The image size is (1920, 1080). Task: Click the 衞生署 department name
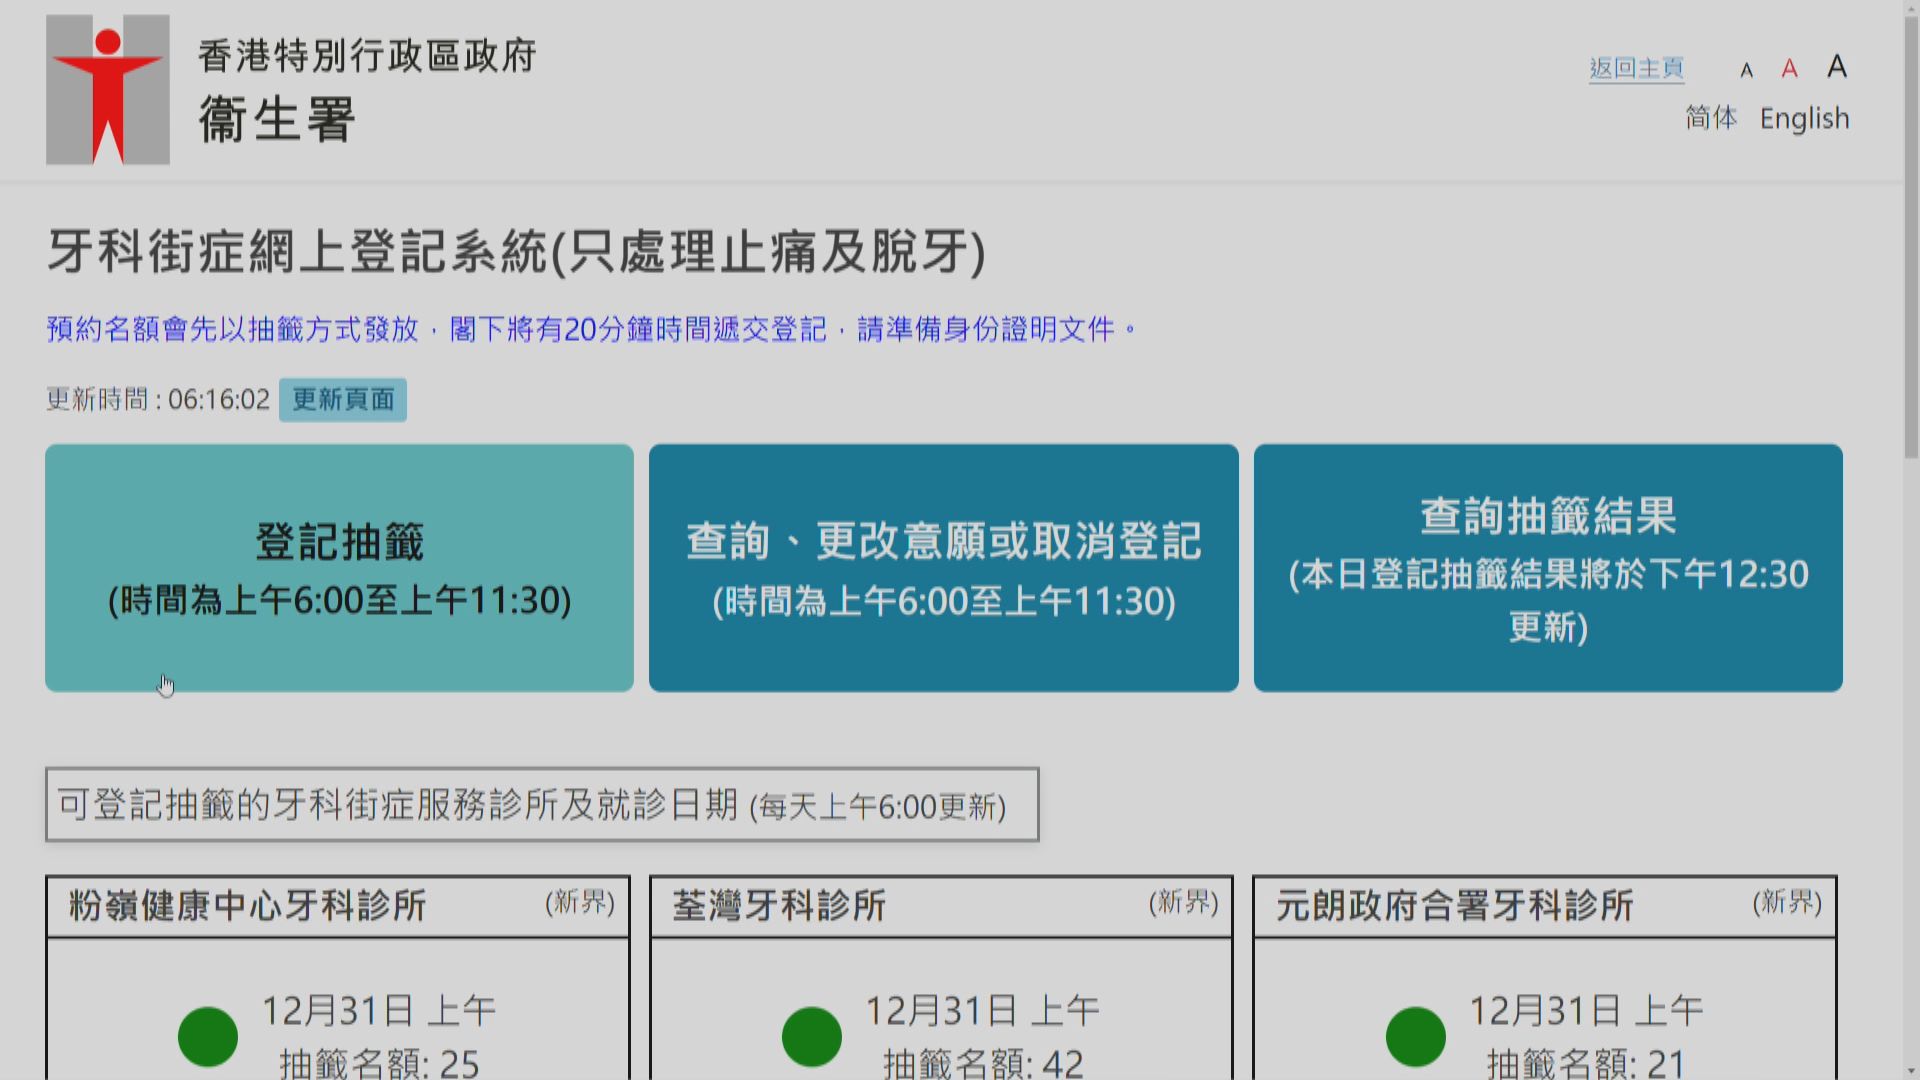click(x=277, y=120)
